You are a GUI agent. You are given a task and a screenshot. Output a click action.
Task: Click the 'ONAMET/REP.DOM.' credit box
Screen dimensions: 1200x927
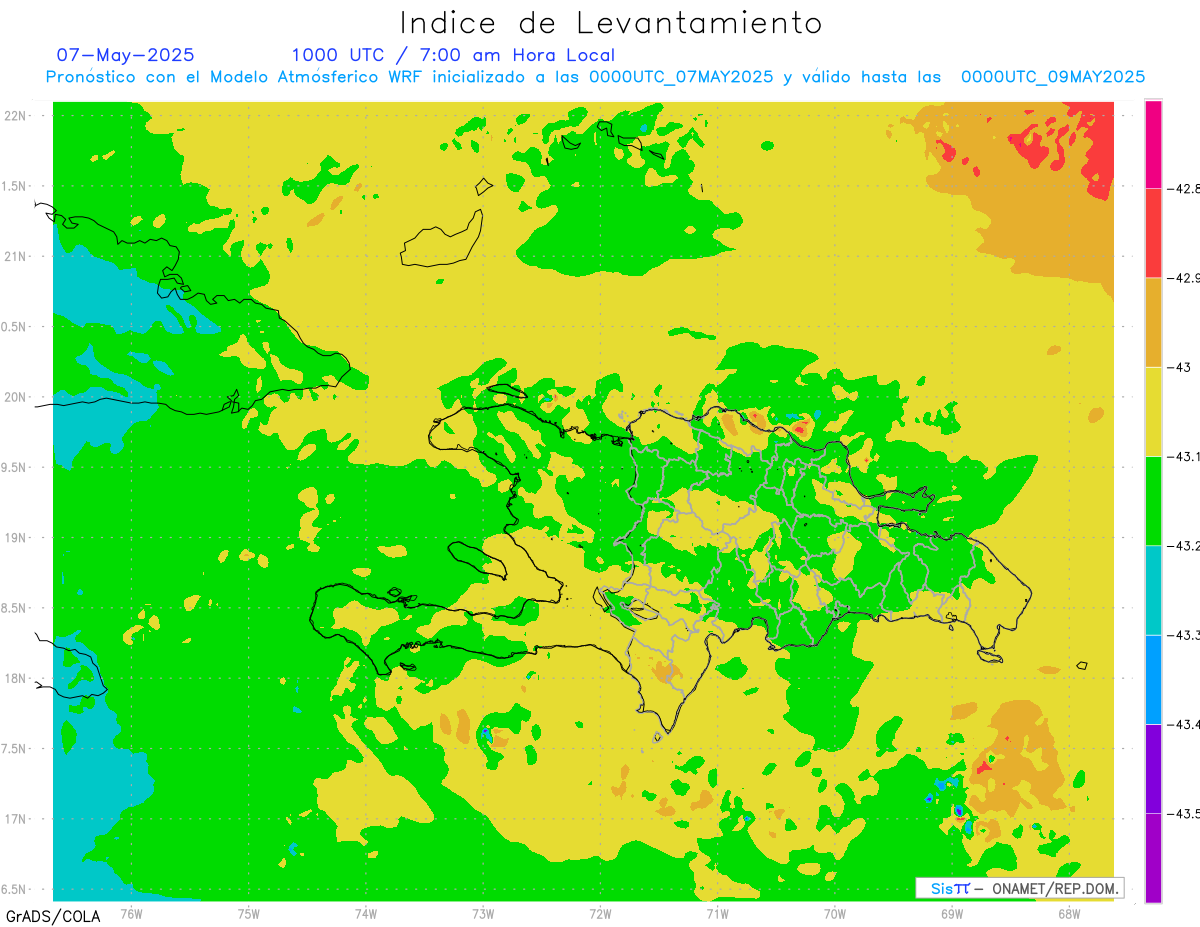click(1019, 888)
